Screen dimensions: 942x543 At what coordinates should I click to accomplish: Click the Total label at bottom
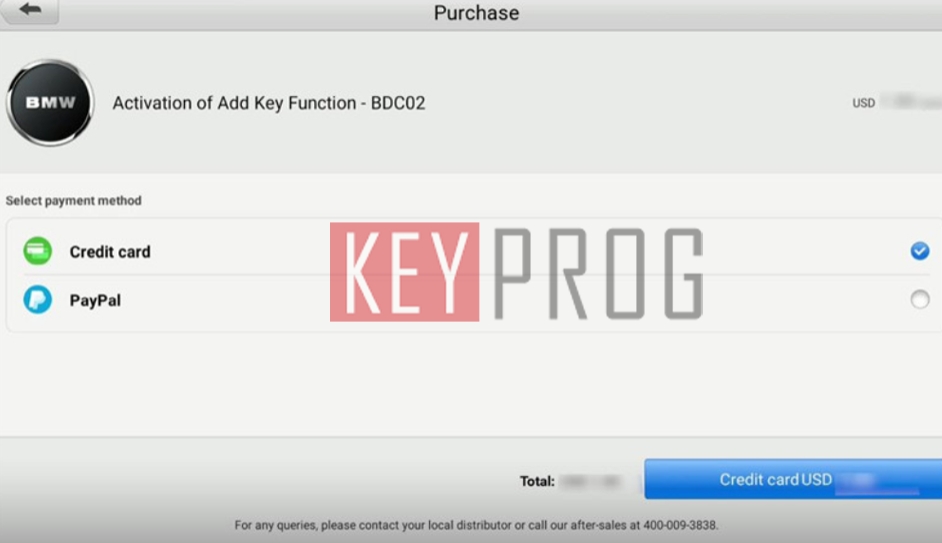pyautogui.click(x=537, y=481)
